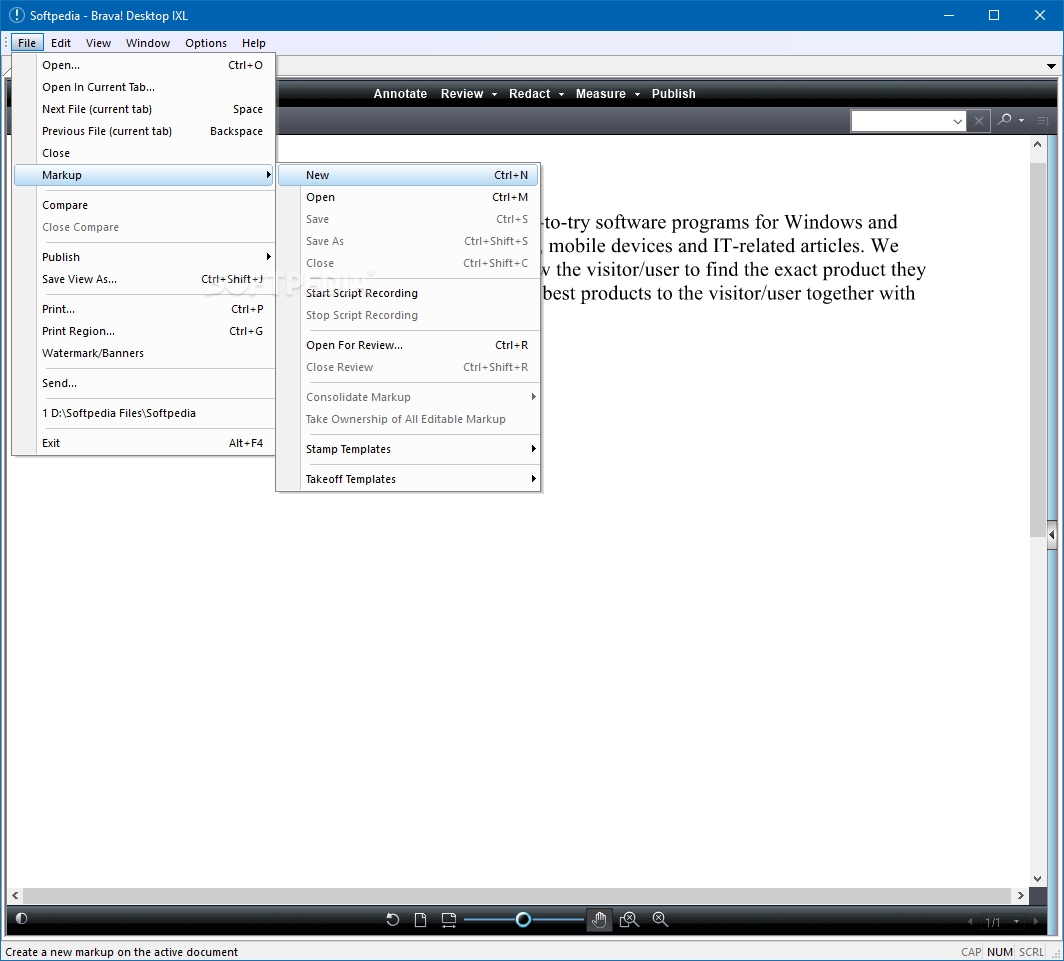Expand the Measure toolbar dropdown
The height and width of the screenshot is (961, 1064).
[x=637, y=94]
